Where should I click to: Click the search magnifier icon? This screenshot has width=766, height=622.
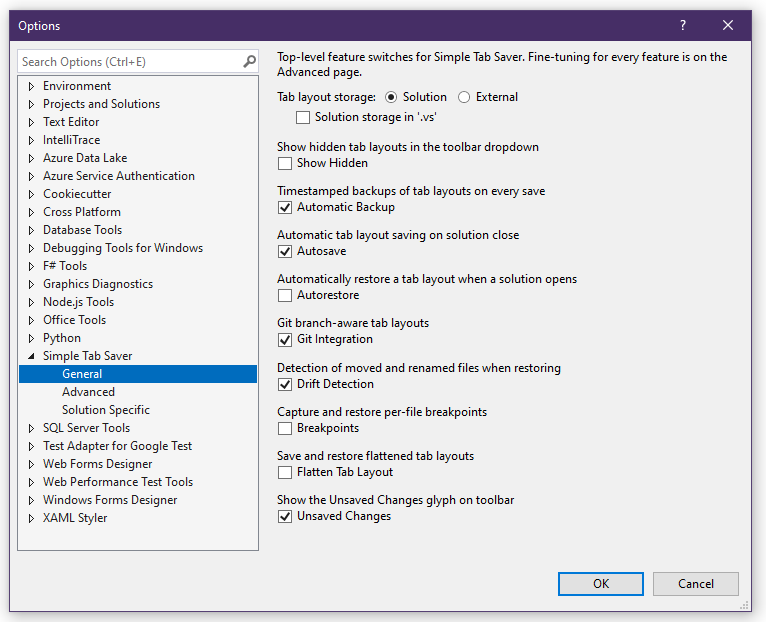(249, 62)
